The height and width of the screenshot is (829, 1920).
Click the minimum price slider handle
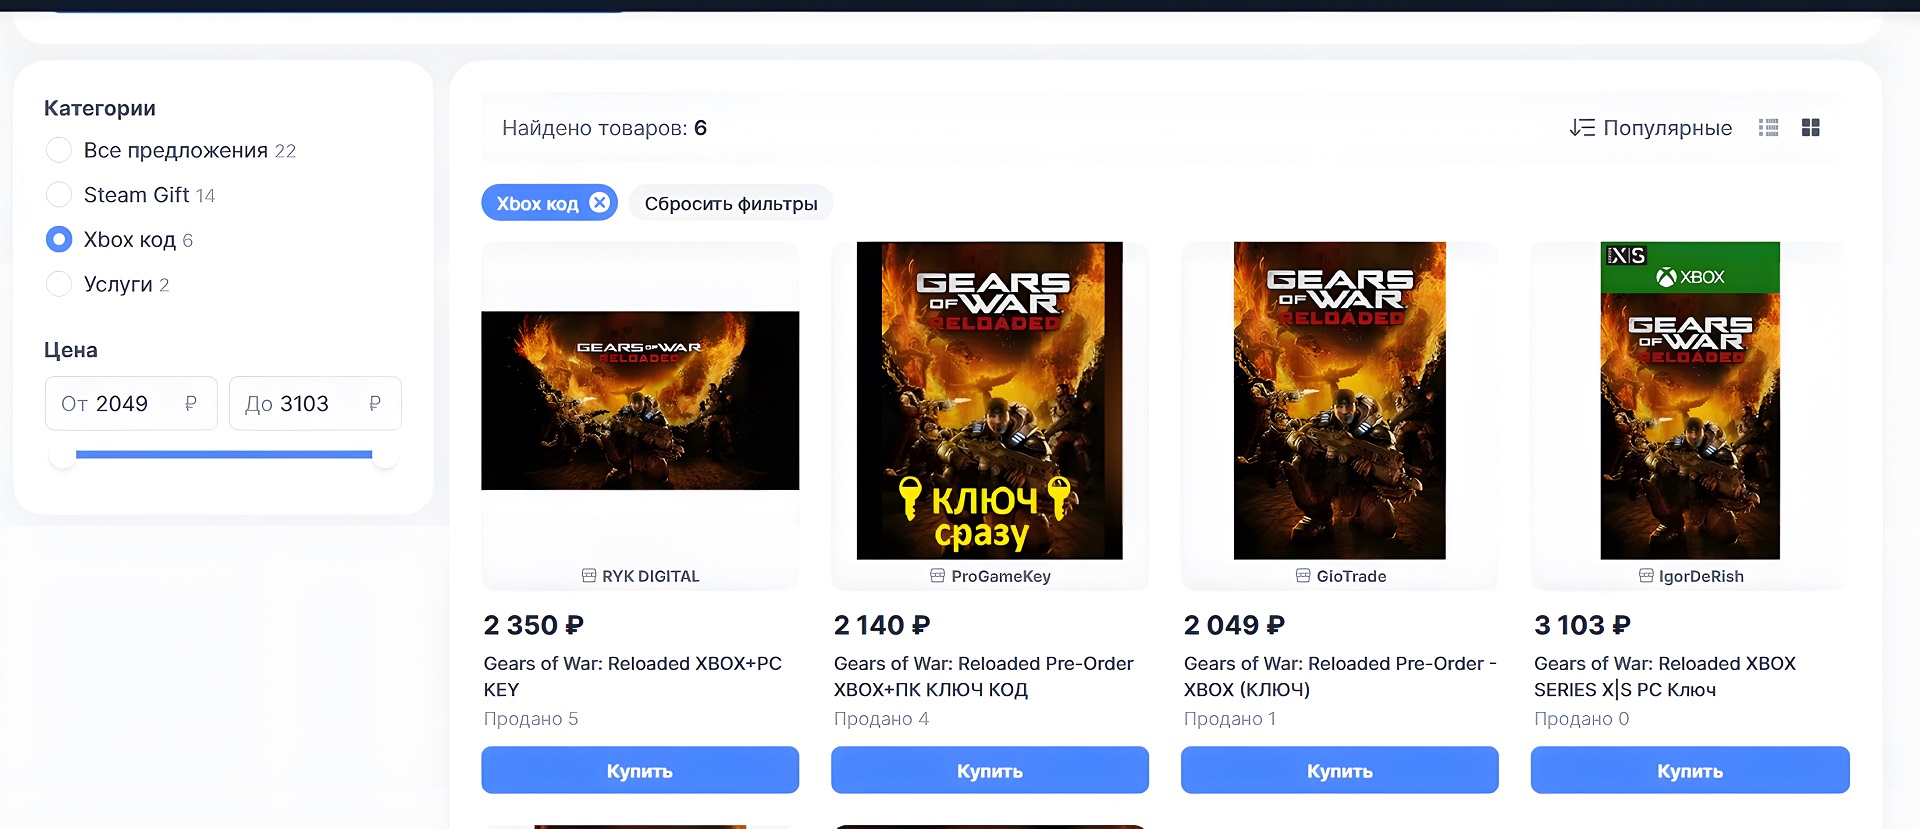pyautogui.click(x=62, y=455)
